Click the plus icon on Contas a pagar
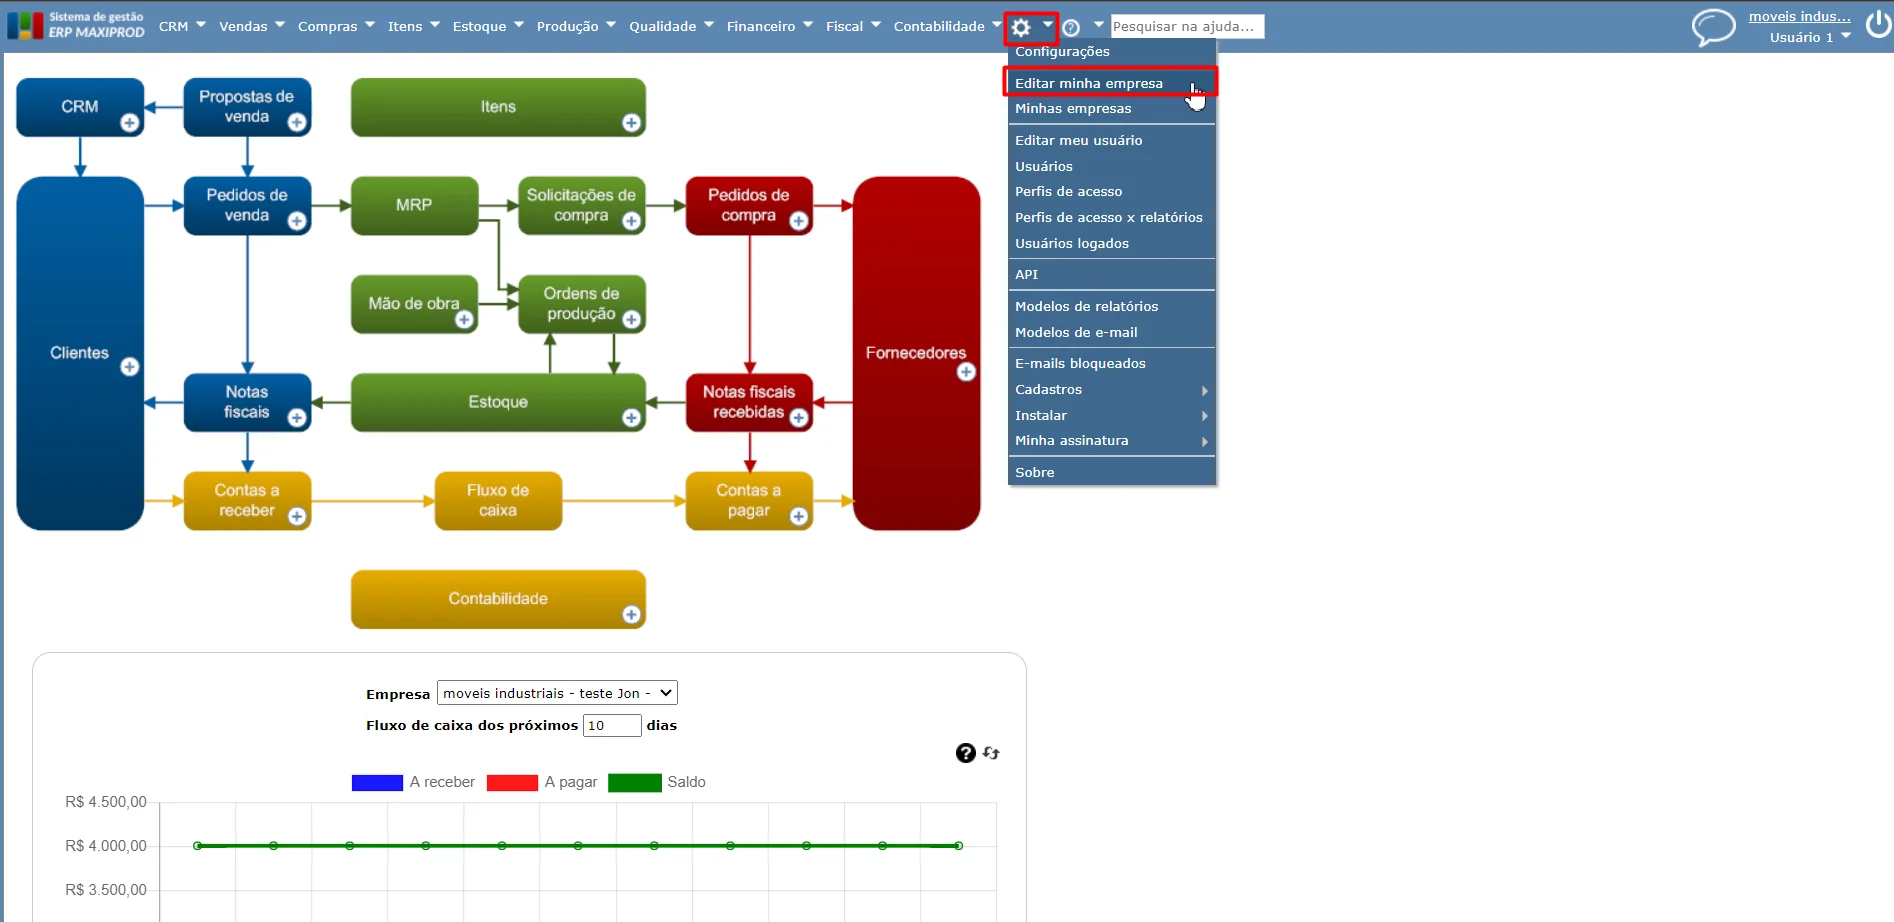This screenshot has height=922, width=1894. coord(799,516)
